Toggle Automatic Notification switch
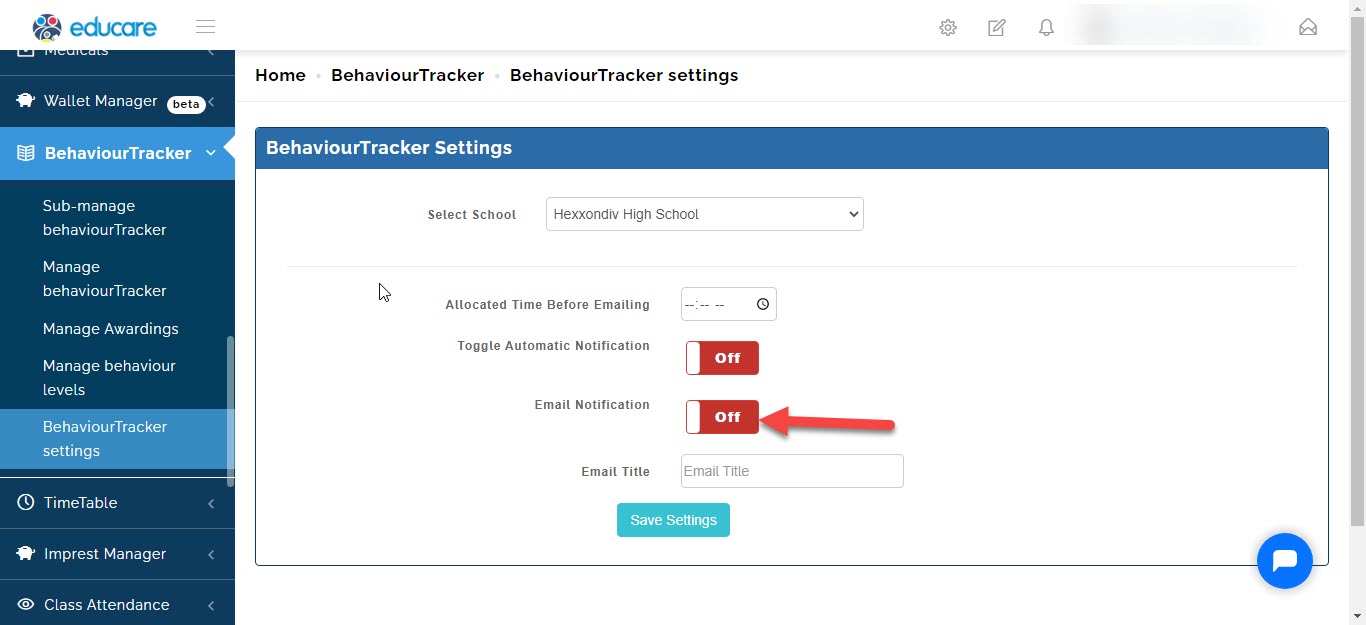Screen dimensions: 1366x625 tap(722, 358)
